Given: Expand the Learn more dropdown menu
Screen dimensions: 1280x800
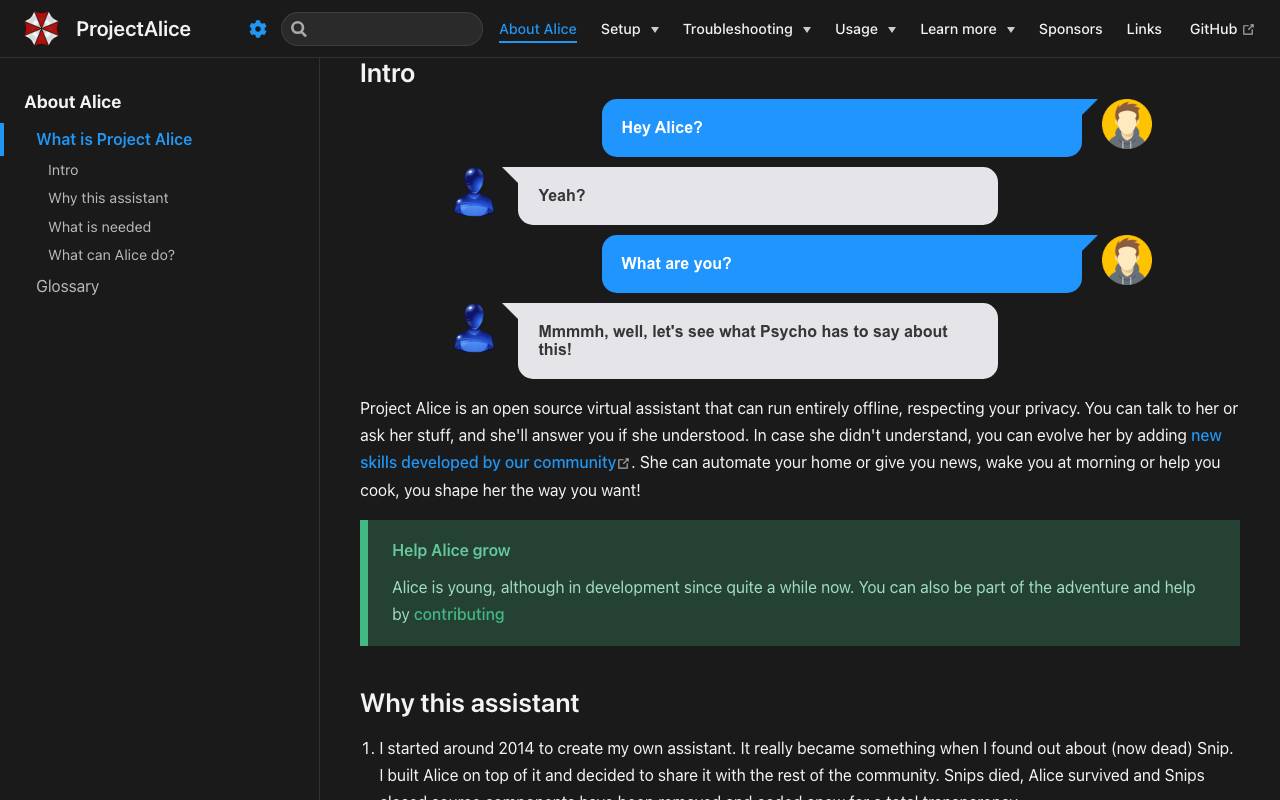Looking at the screenshot, I should (x=967, y=29).
